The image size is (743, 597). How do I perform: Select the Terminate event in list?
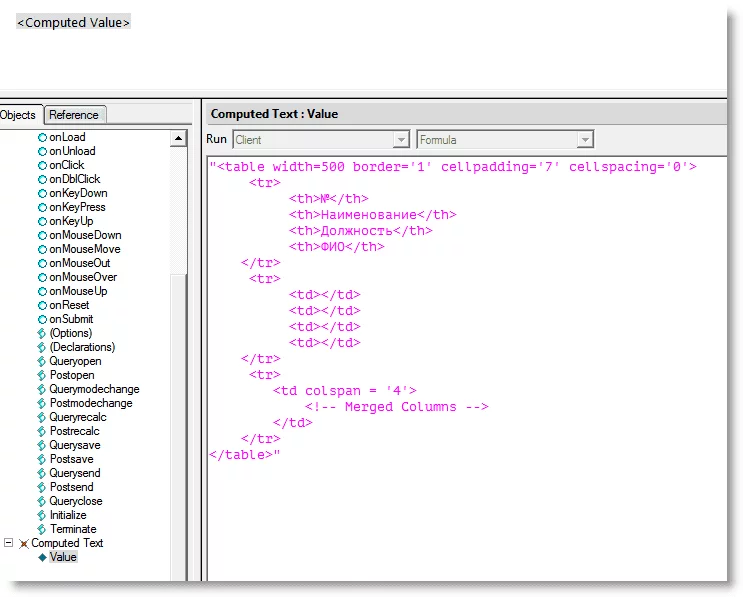[73, 529]
